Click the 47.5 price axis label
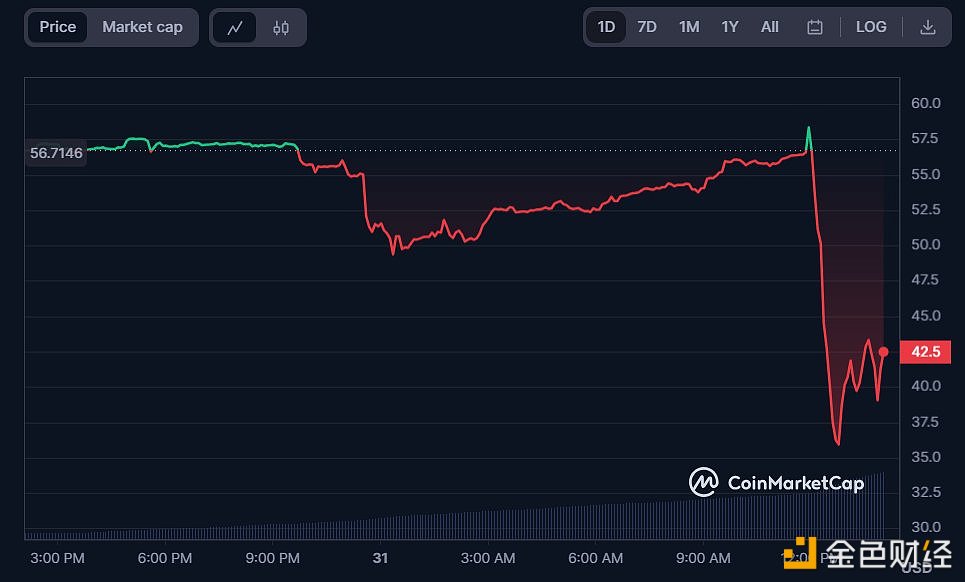 pos(926,280)
